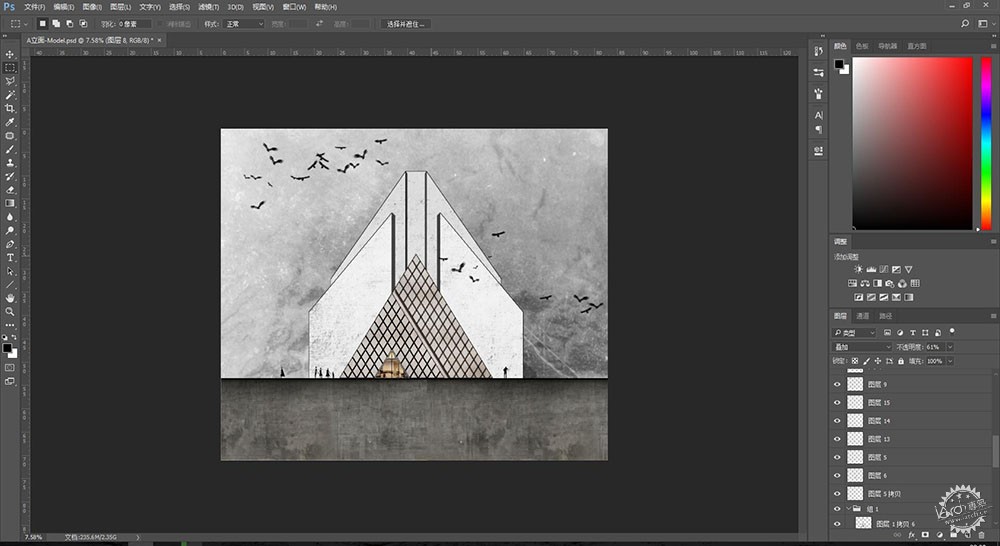This screenshot has width=1000, height=546.
Task: Hide layer 图层 6
Action: (x=837, y=475)
